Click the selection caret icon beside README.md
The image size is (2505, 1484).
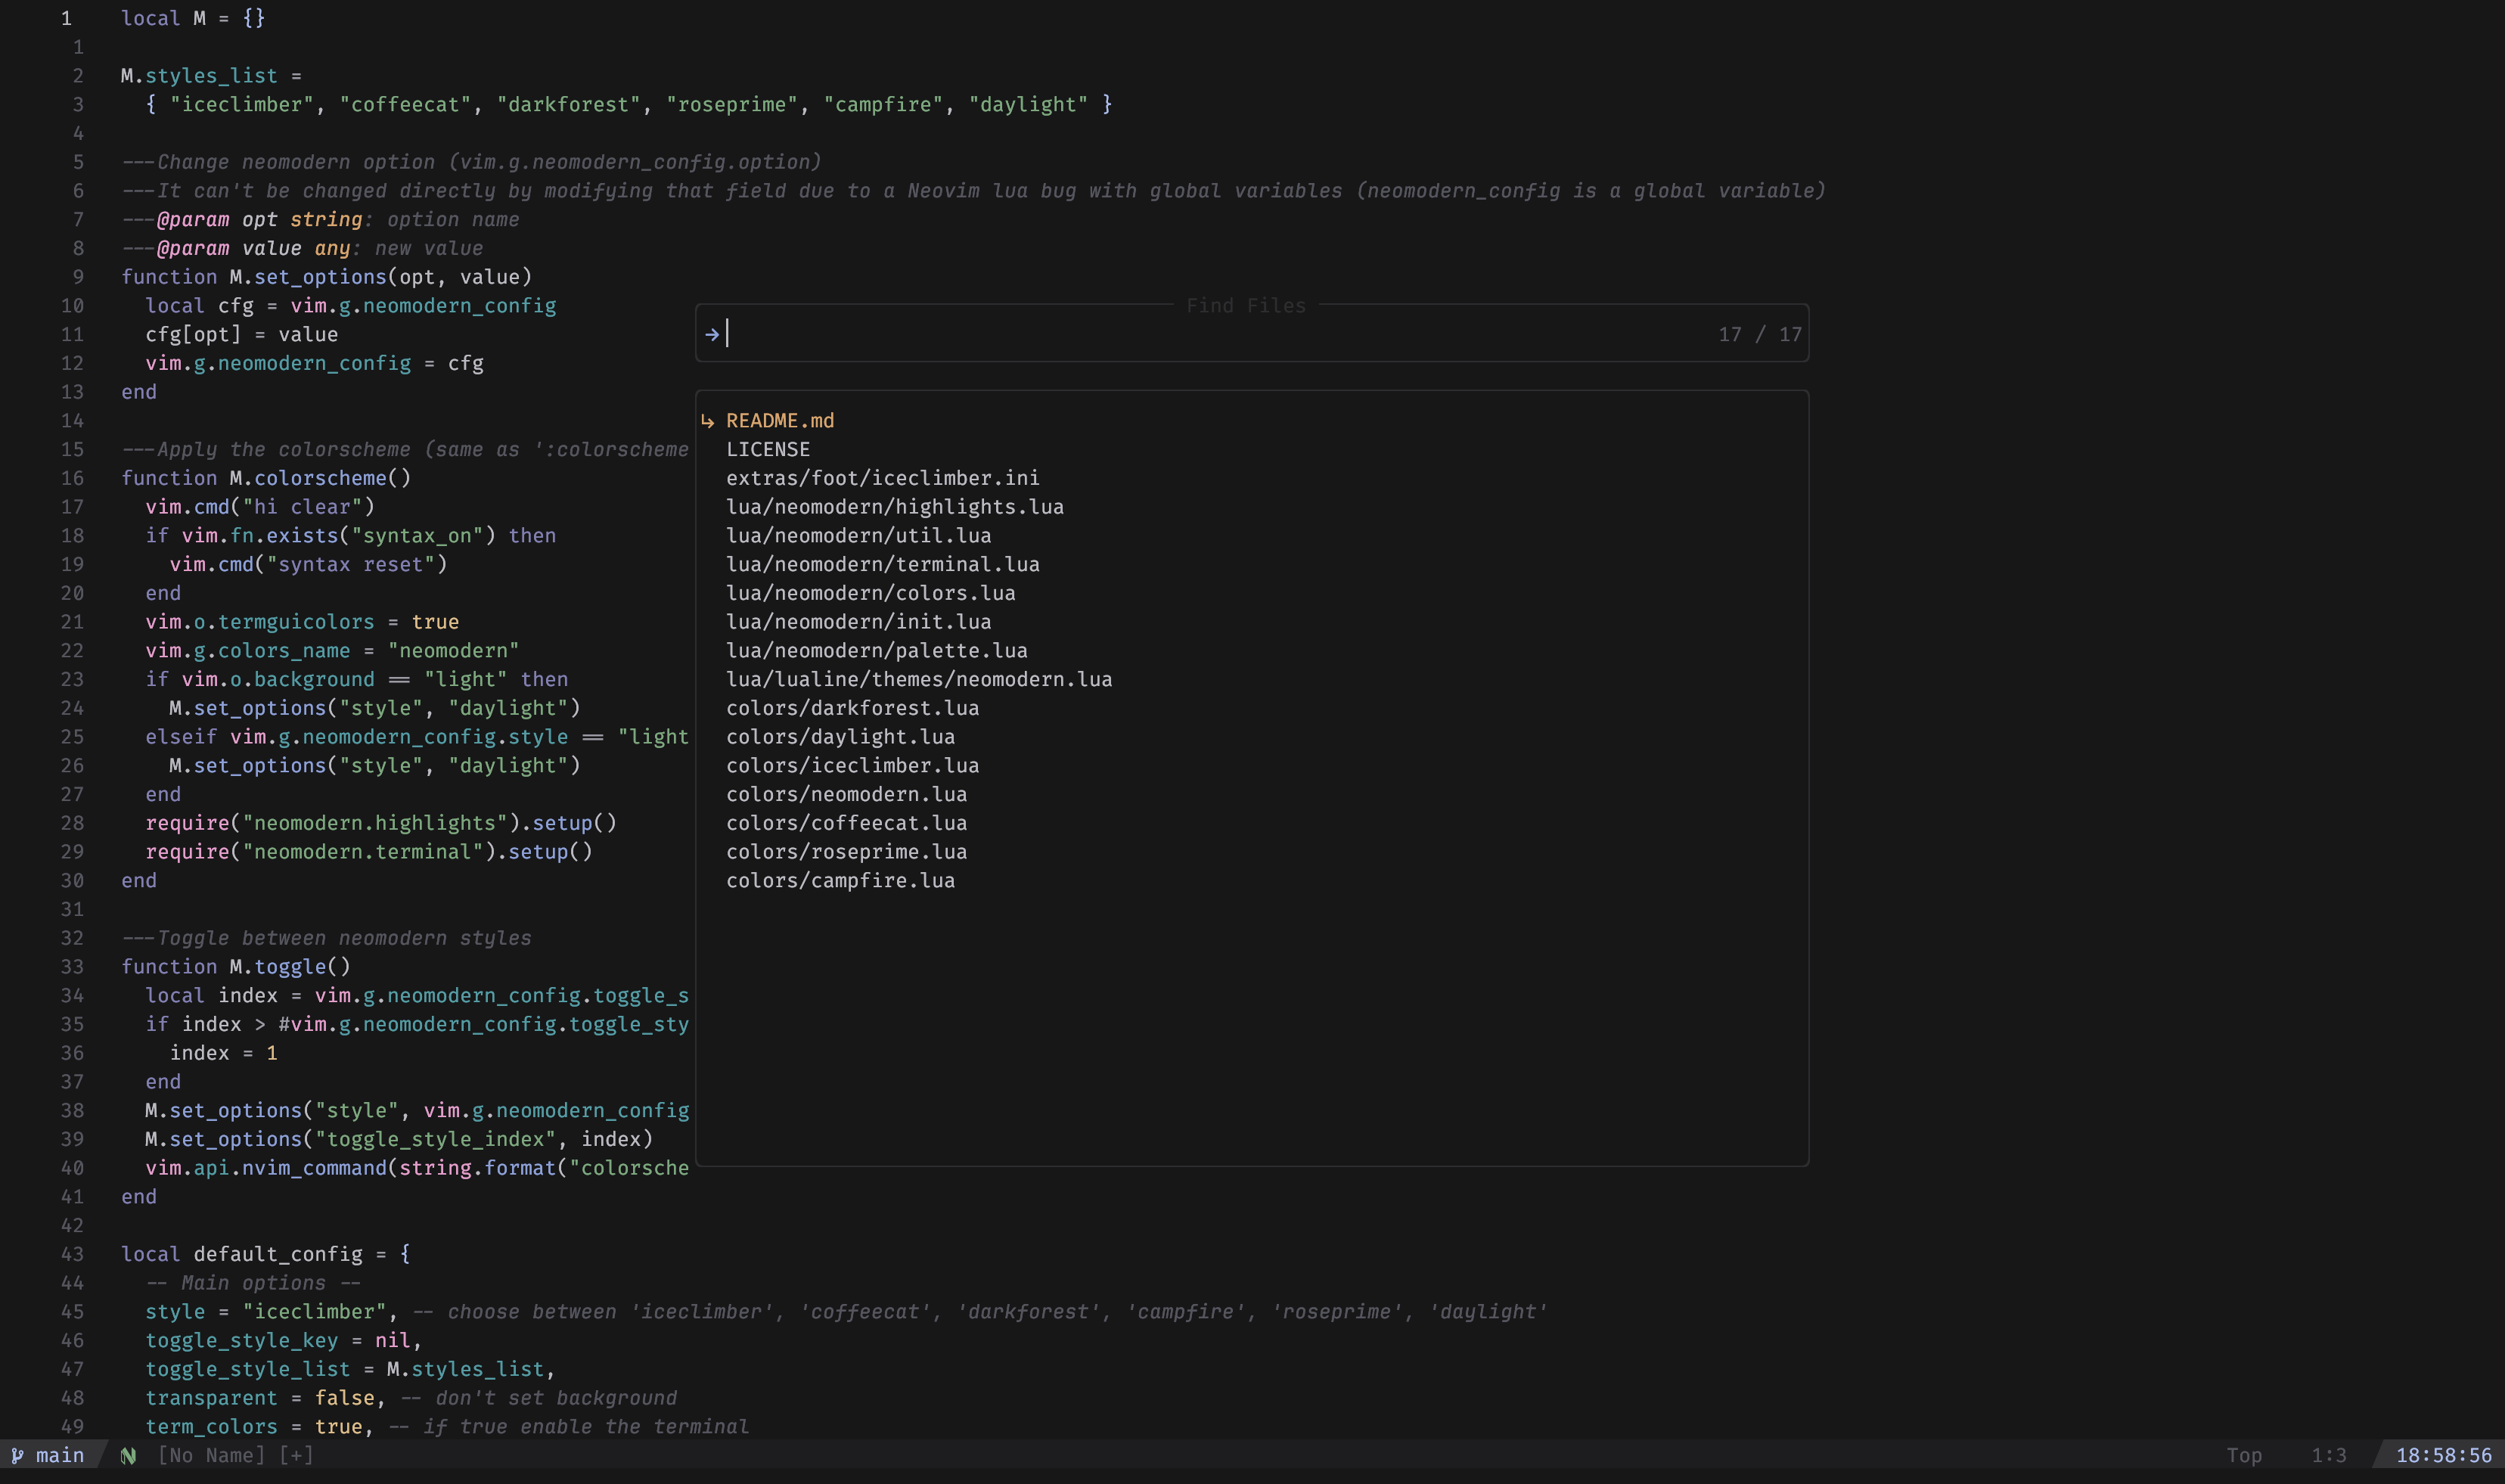click(708, 421)
